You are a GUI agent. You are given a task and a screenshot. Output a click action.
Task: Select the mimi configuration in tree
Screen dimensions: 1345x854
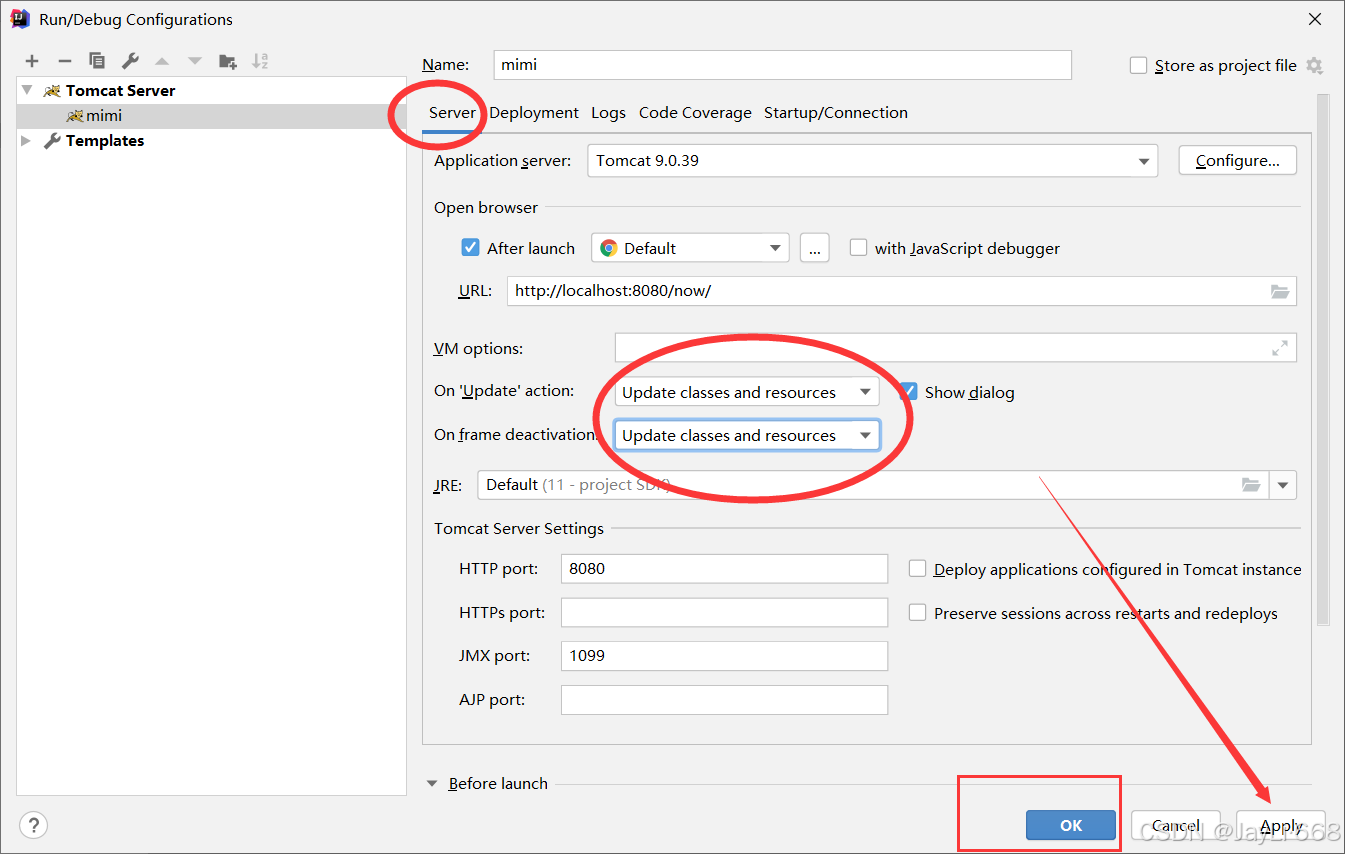click(212, 116)
